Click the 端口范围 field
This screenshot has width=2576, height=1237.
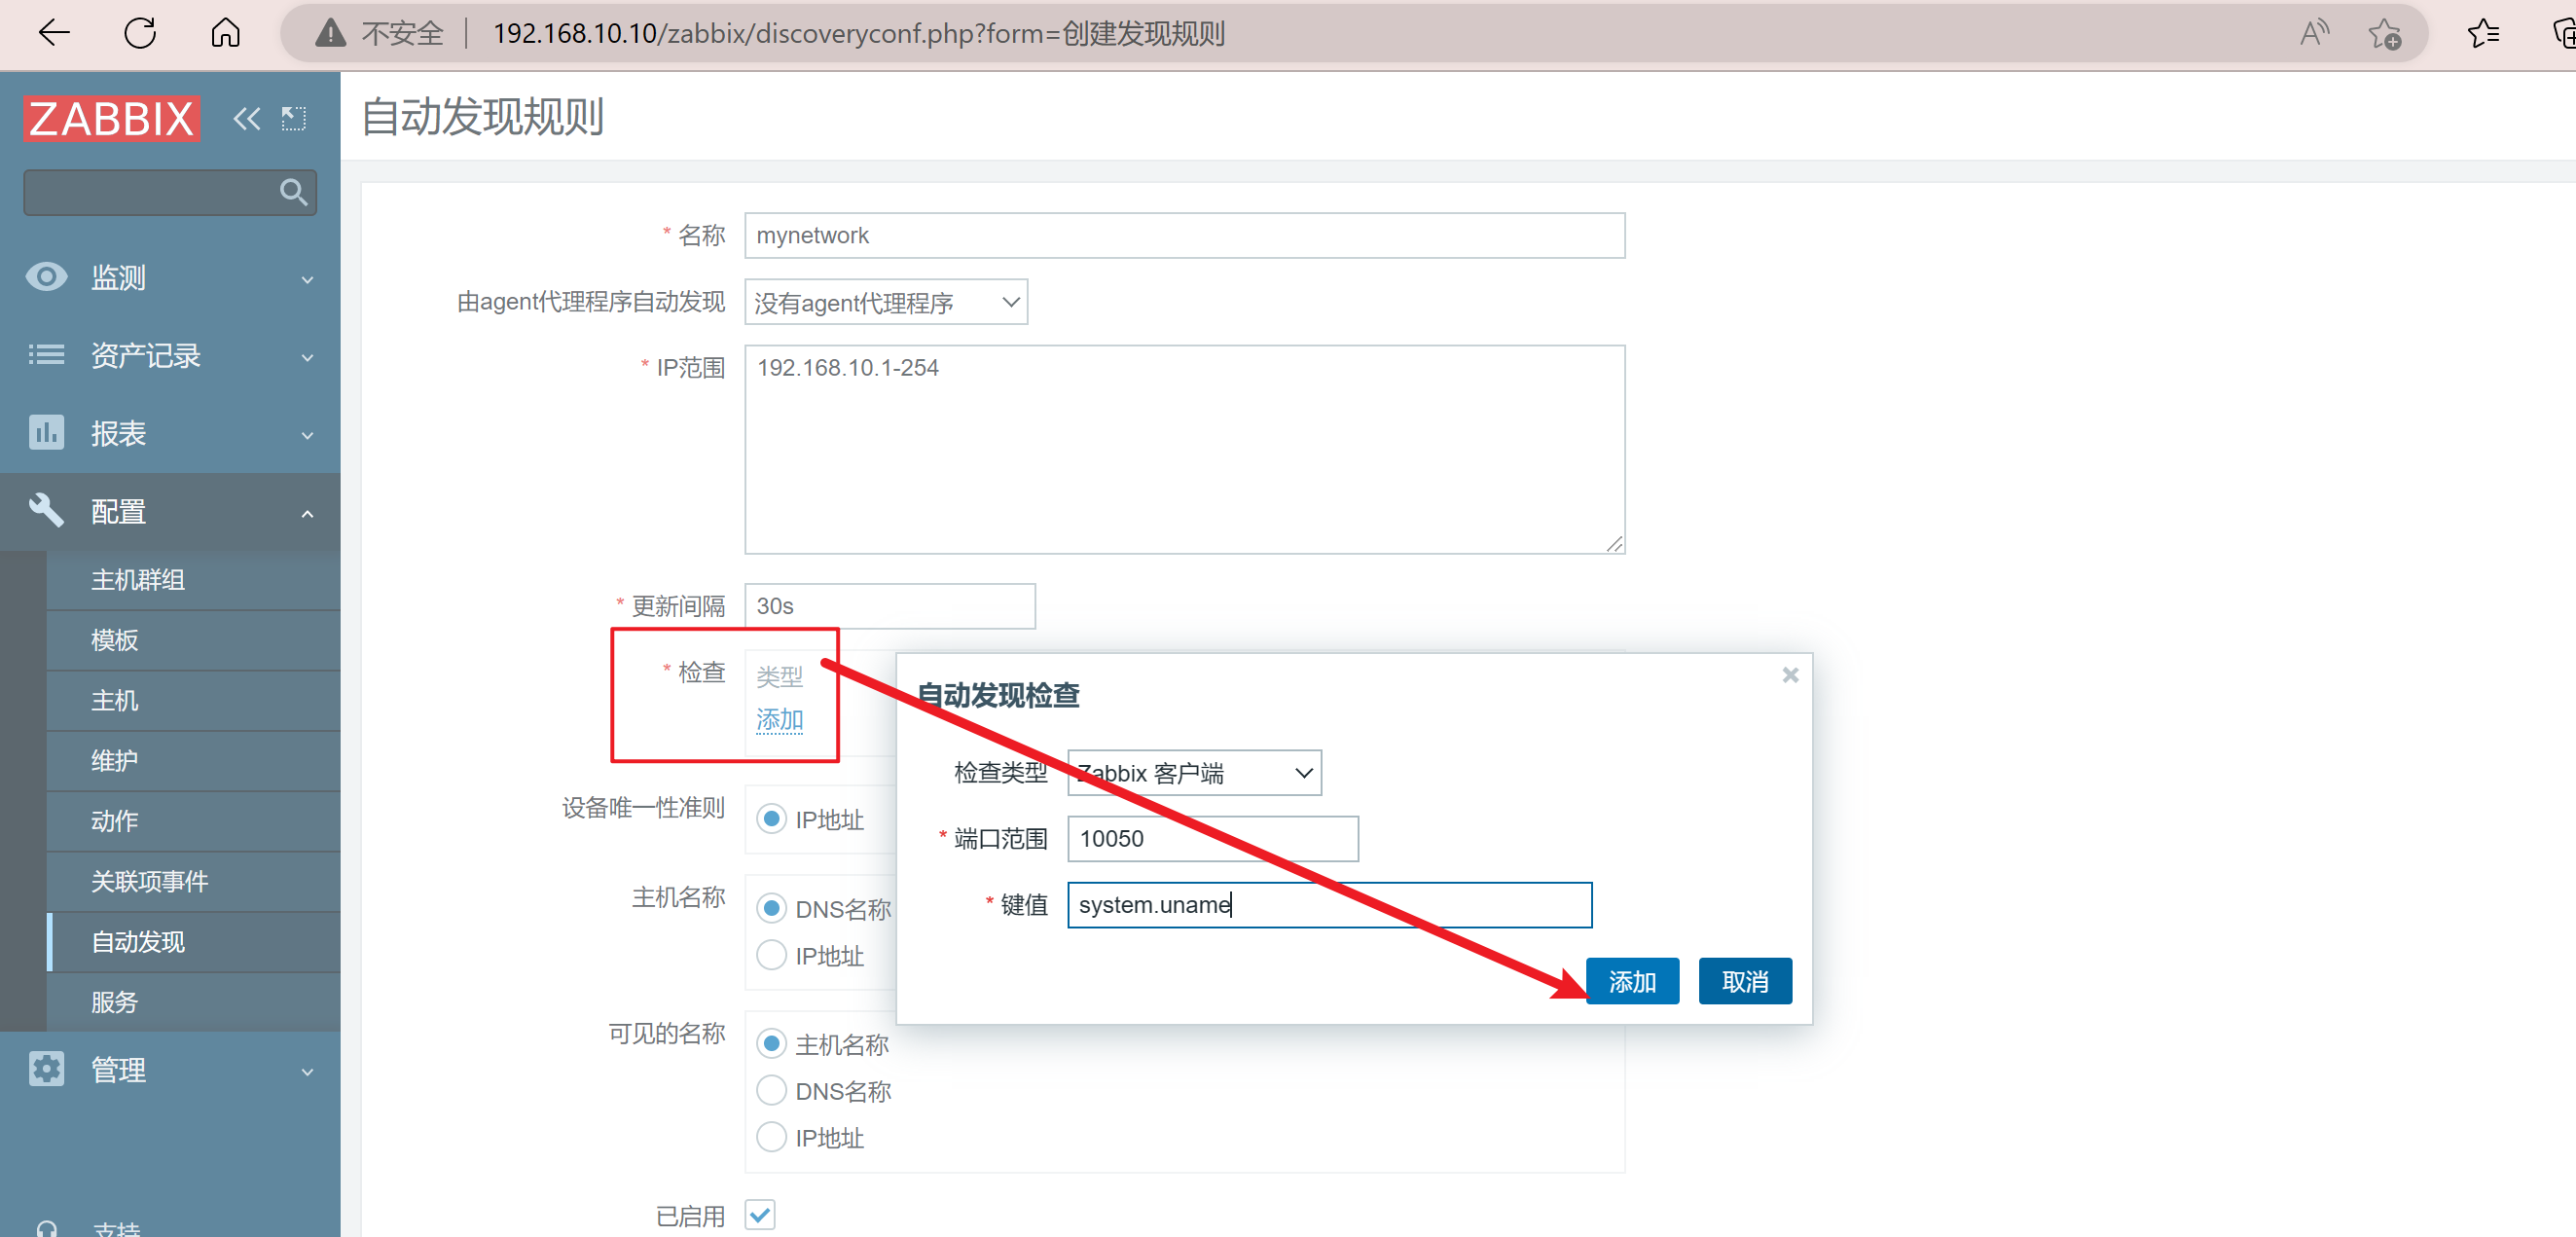click(x=1213, y=838)
